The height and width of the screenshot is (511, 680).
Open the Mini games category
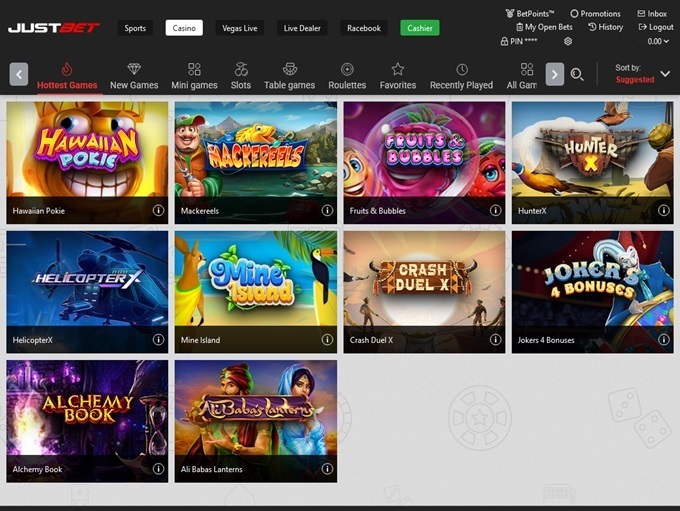(x=194, y=76)
